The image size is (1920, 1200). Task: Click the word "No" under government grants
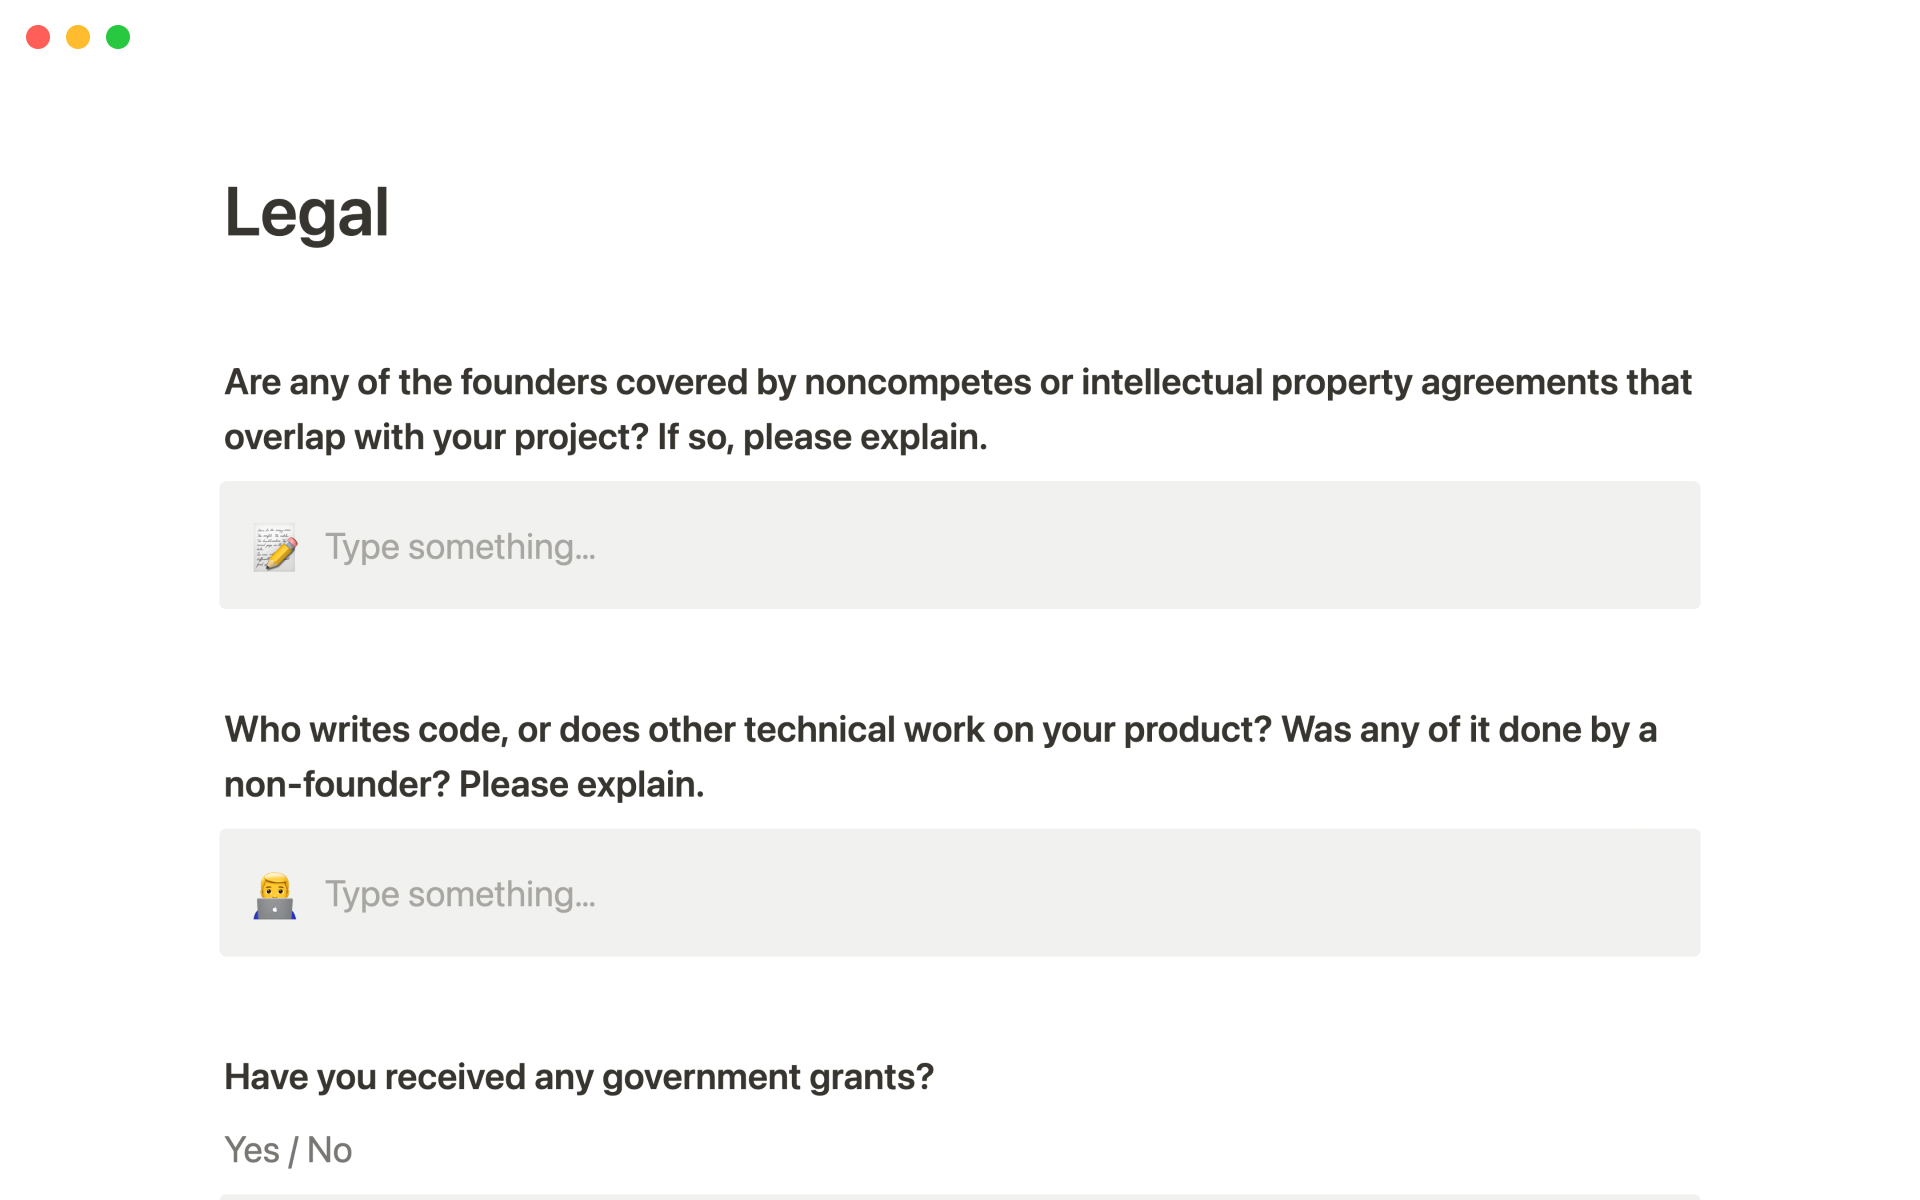tap(330, 1150)
